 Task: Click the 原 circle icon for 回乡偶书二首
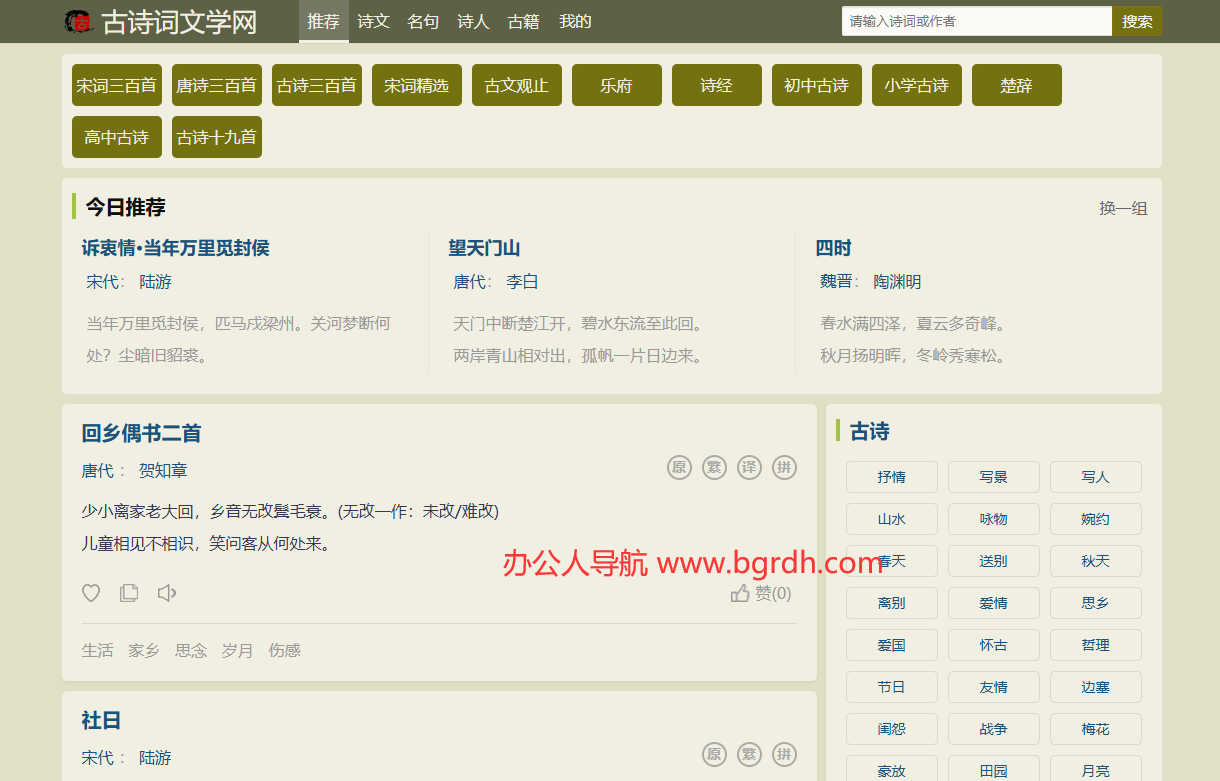point(679,468)
